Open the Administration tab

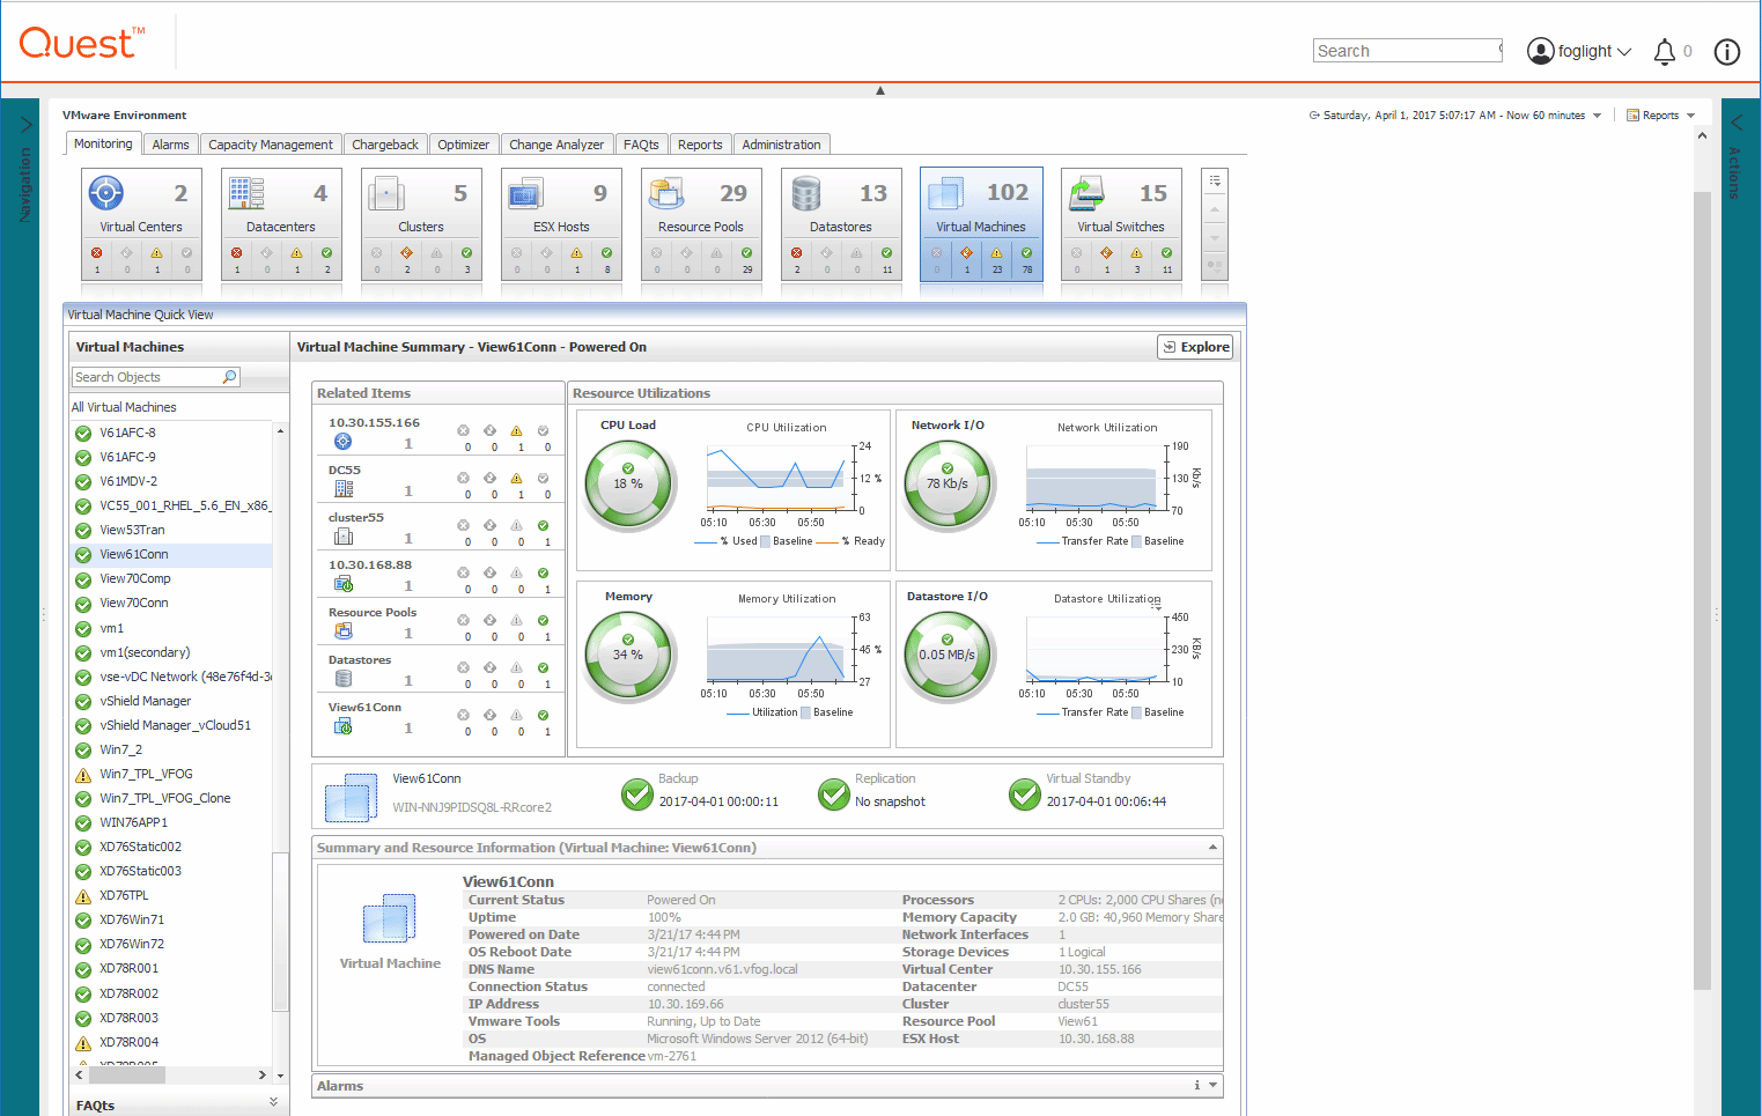pos(781,144)
